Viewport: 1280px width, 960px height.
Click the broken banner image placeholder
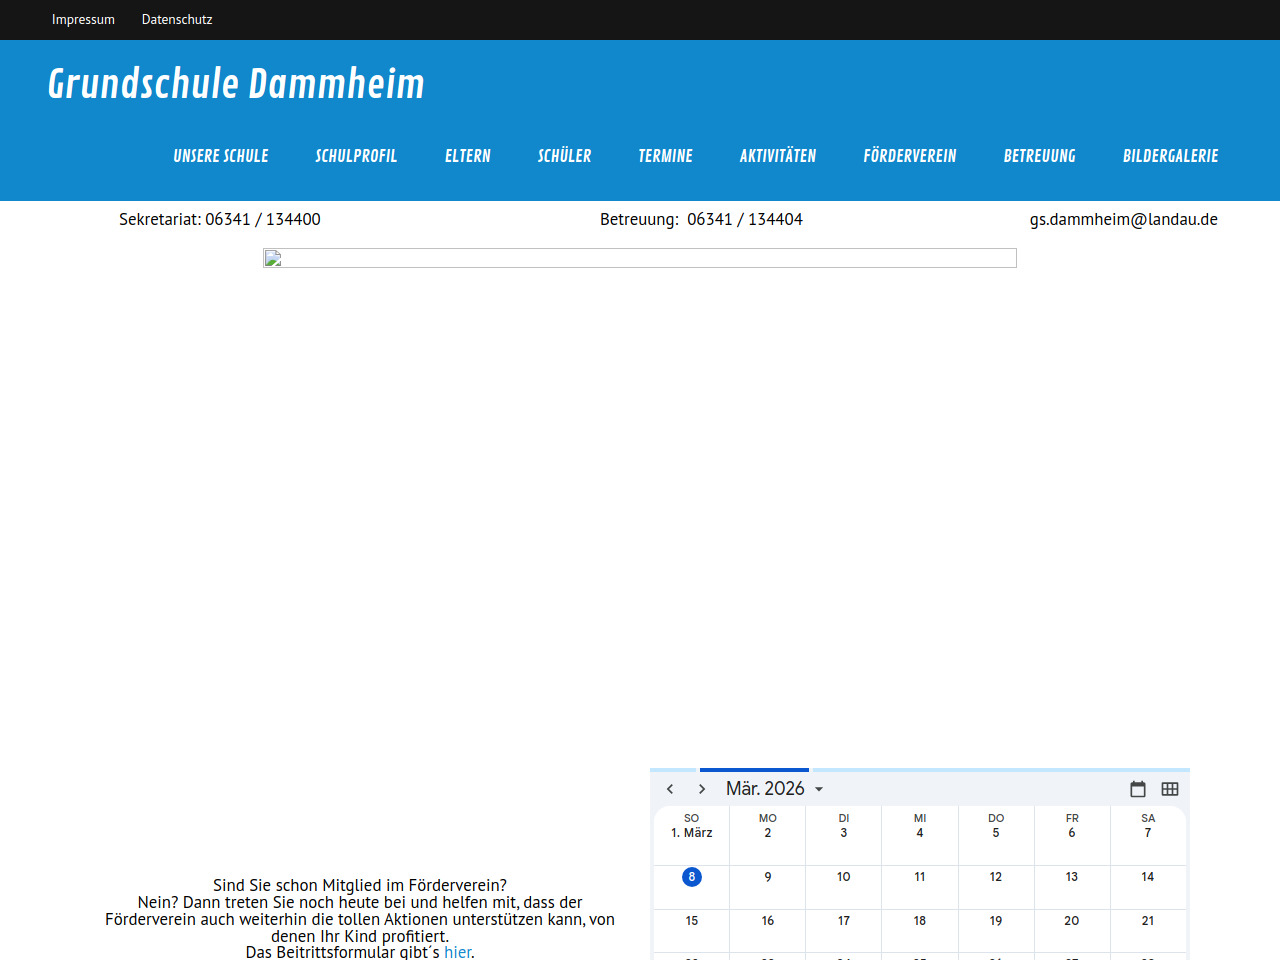point(639,258)
